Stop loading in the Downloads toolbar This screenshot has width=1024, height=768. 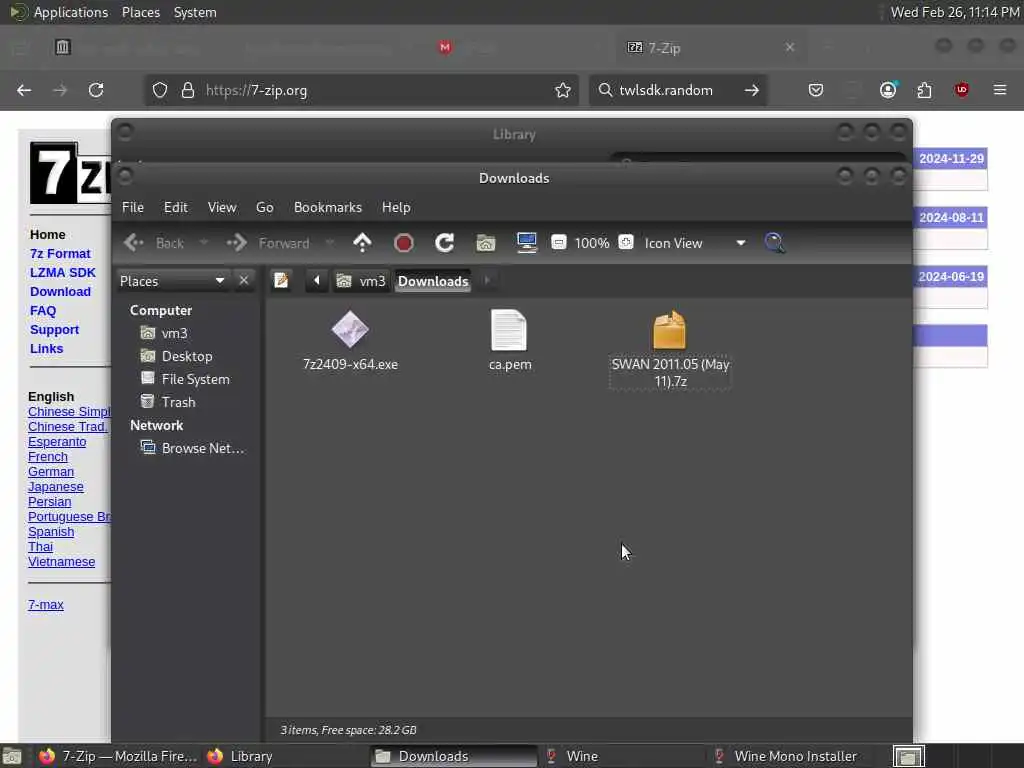[x=404, y=243]
